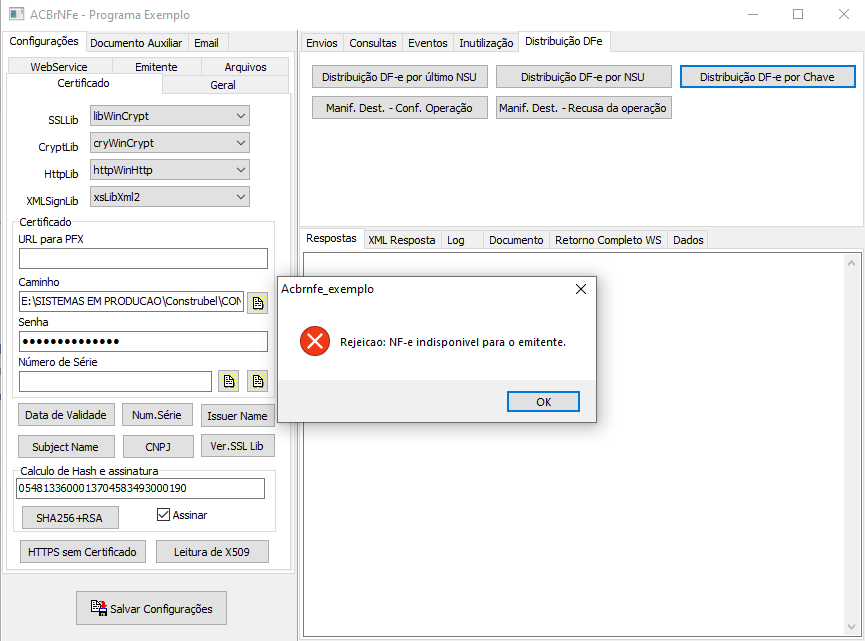865x641 pixels.
Task: Open the XMLSignLib dropdown
Action: (x=170, y=197)
